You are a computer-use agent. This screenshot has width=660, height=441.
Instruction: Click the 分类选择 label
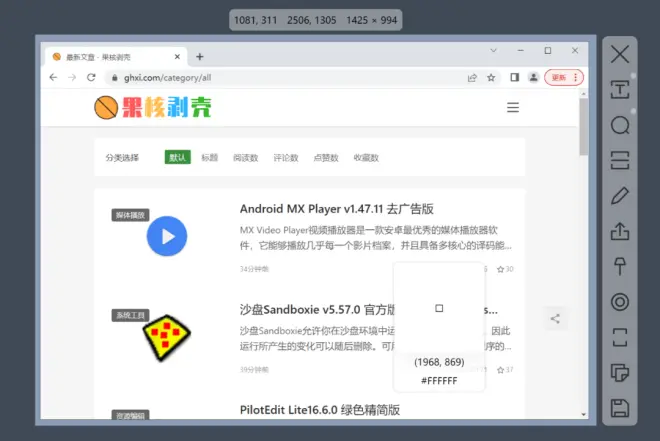[122, 158]
